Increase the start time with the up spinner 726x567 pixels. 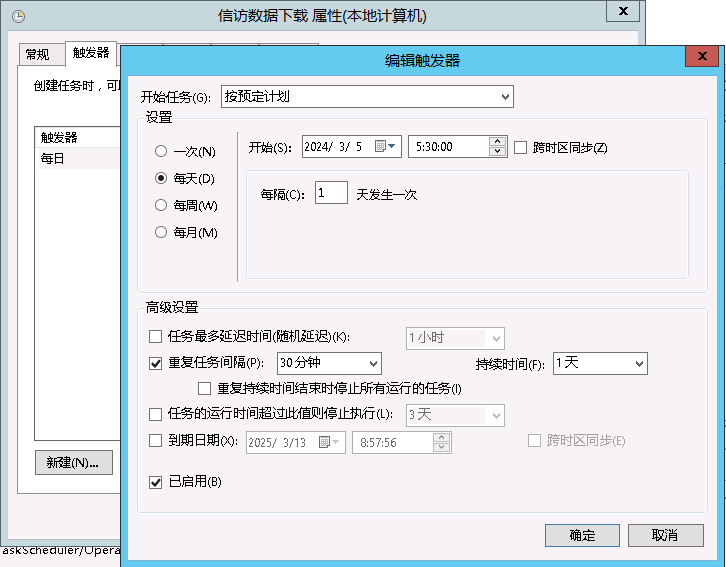tap(497, 141)
